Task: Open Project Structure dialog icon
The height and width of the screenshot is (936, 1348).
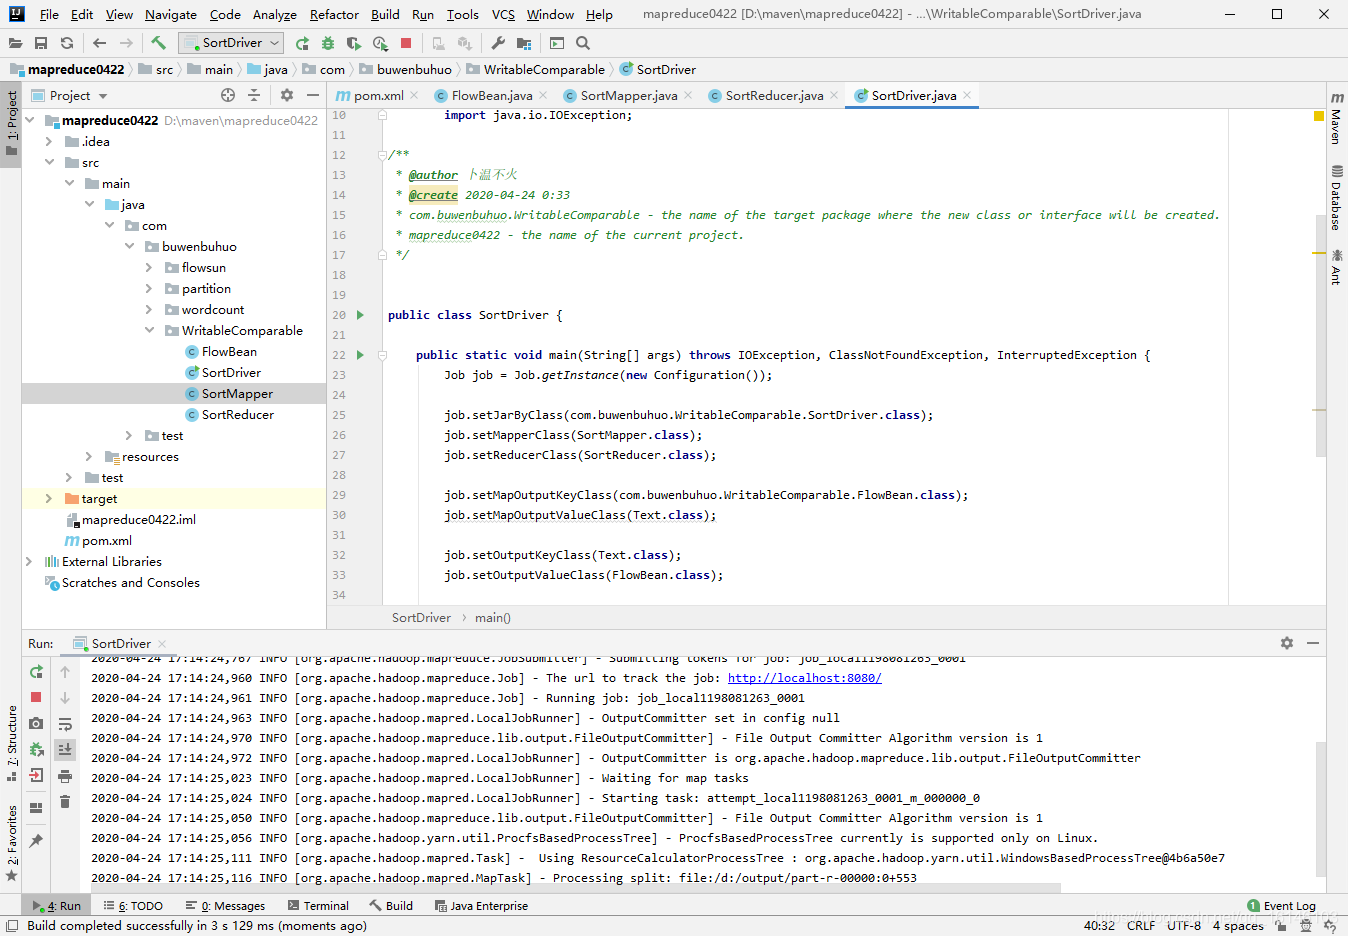Action: [524, 43]
